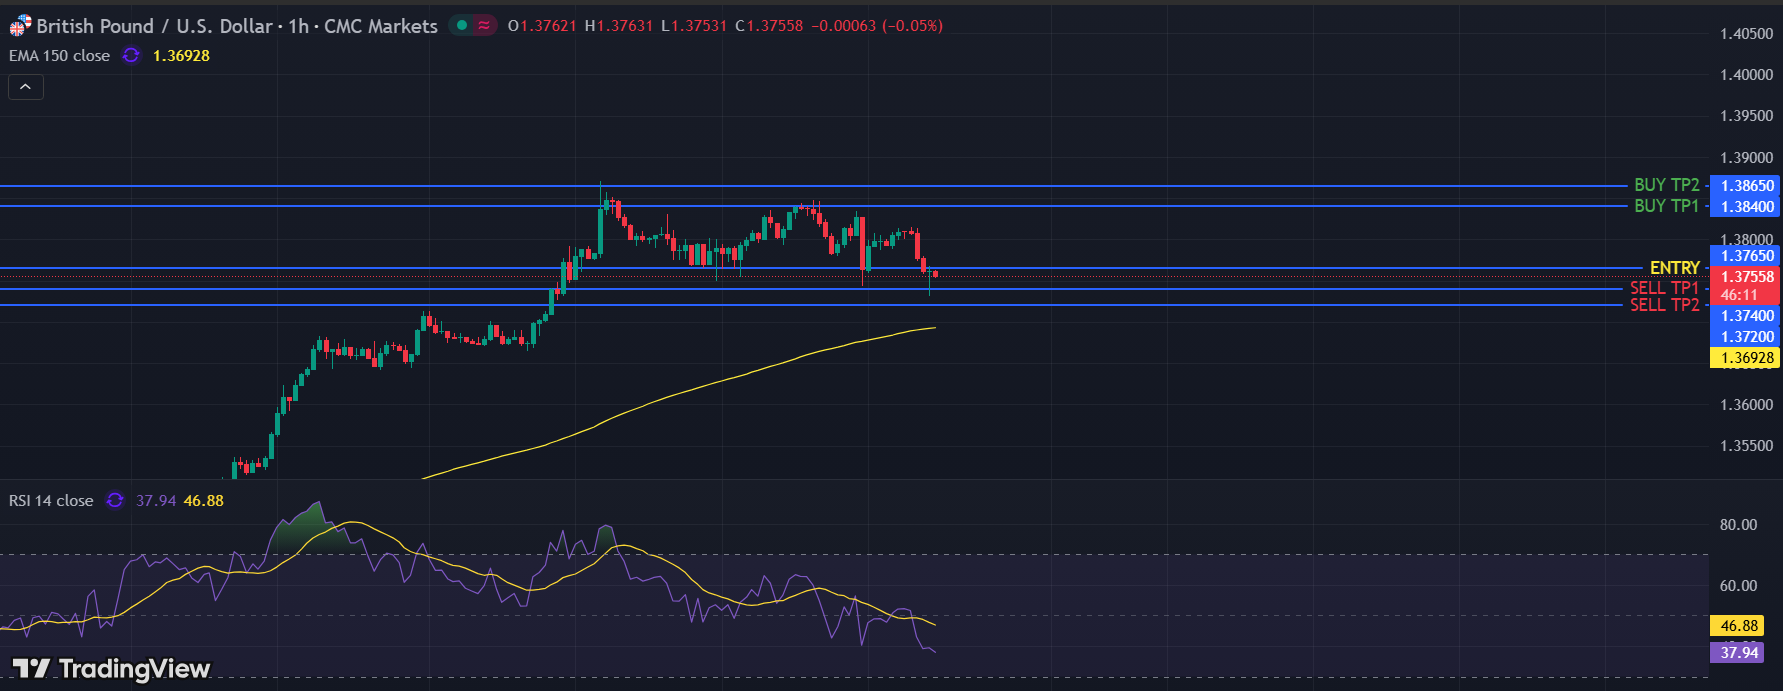Click the purple icon beside RSI 14

point(115,500)
